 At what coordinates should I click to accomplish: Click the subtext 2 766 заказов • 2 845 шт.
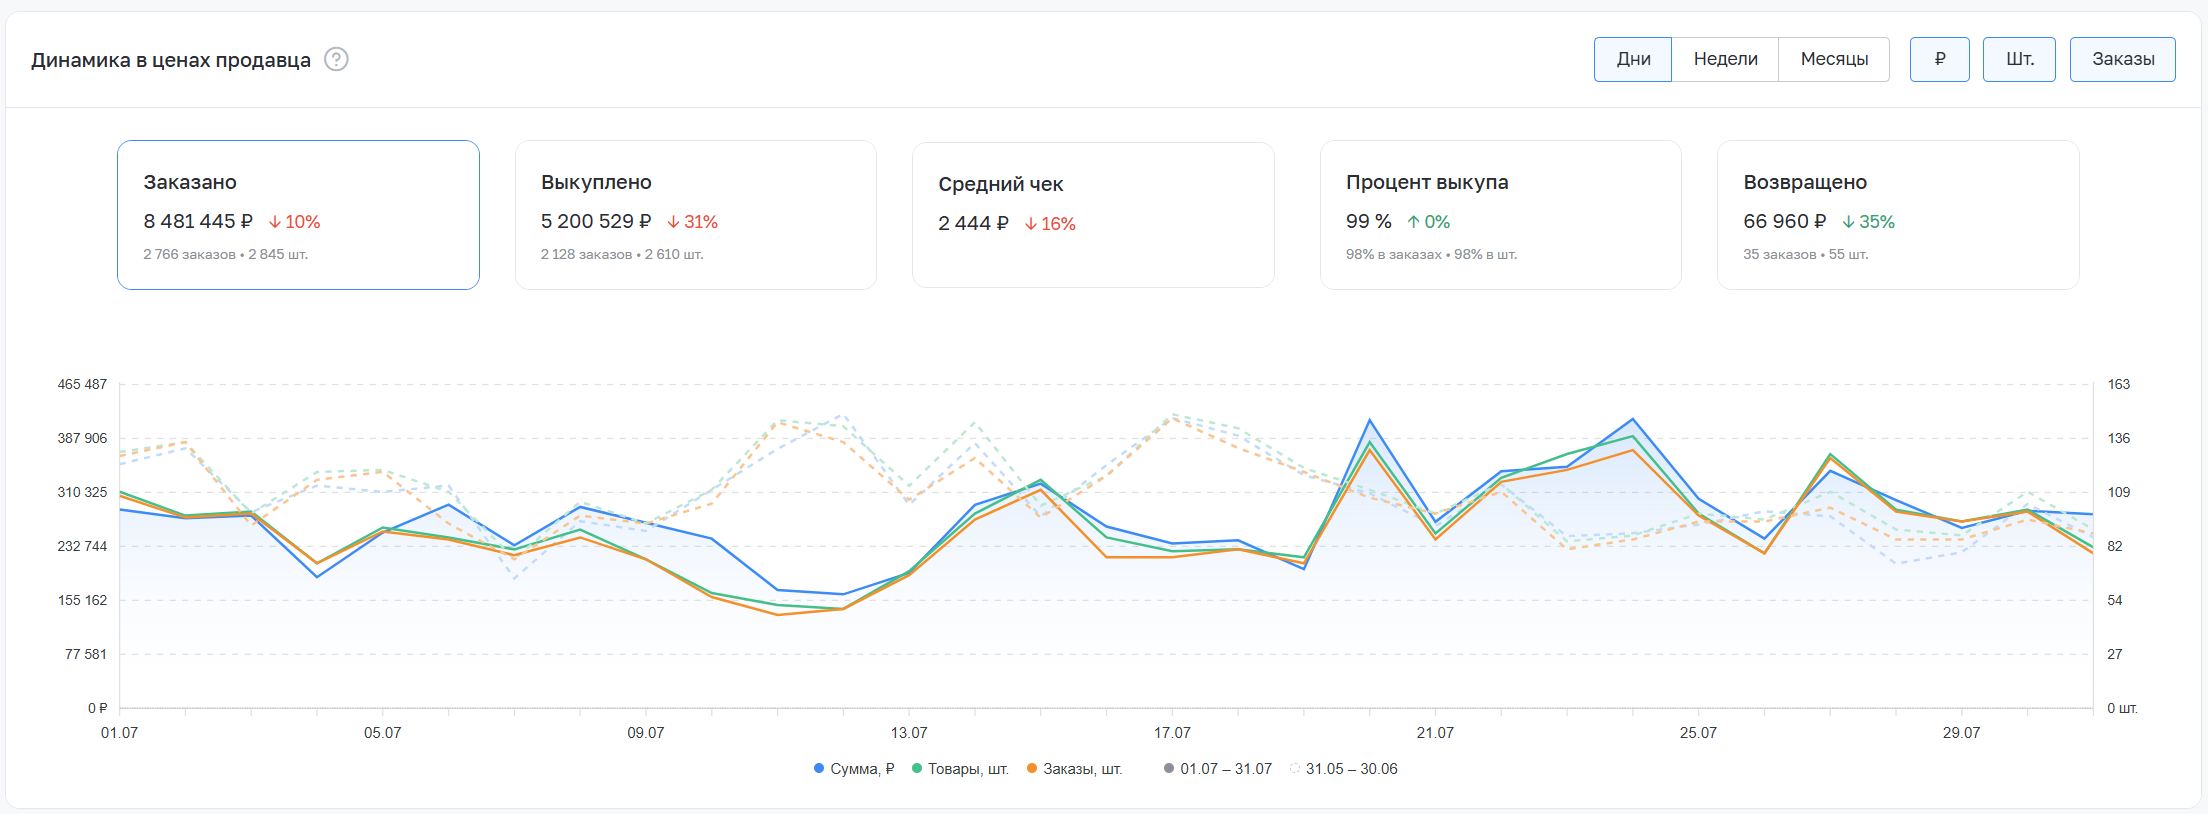pos(225,255)
